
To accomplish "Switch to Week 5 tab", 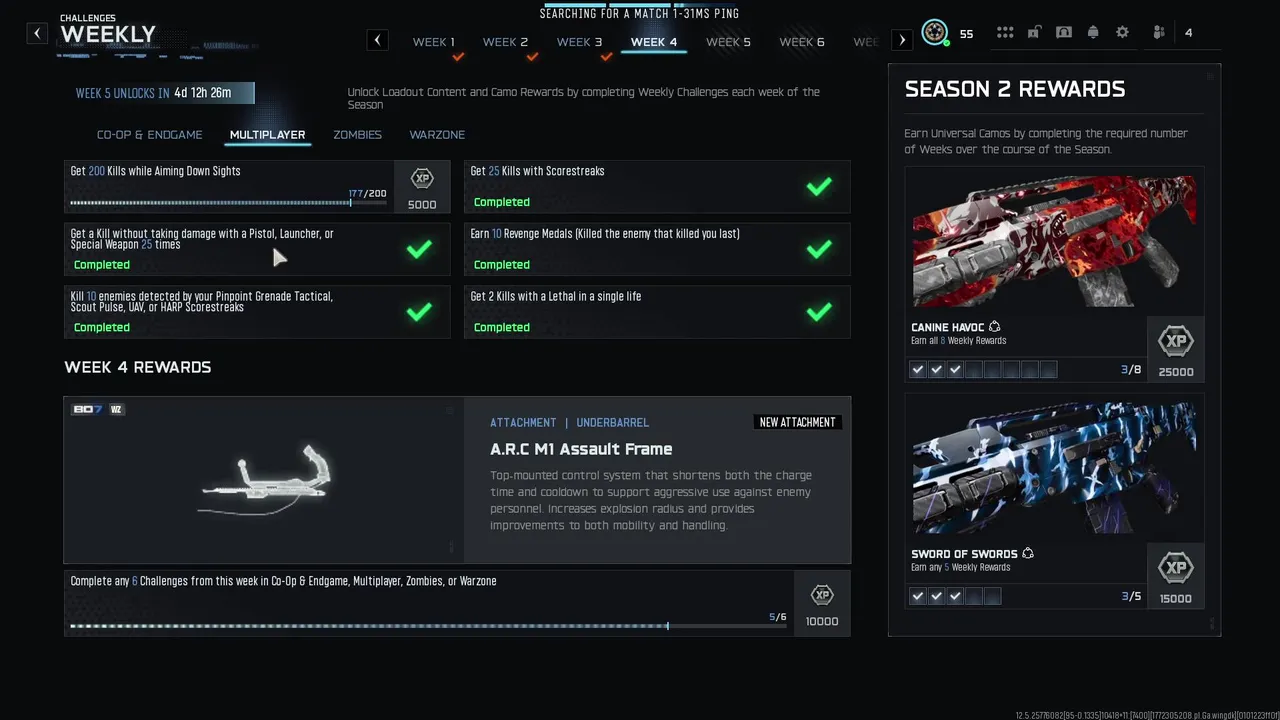I will [x=728, y=42].
